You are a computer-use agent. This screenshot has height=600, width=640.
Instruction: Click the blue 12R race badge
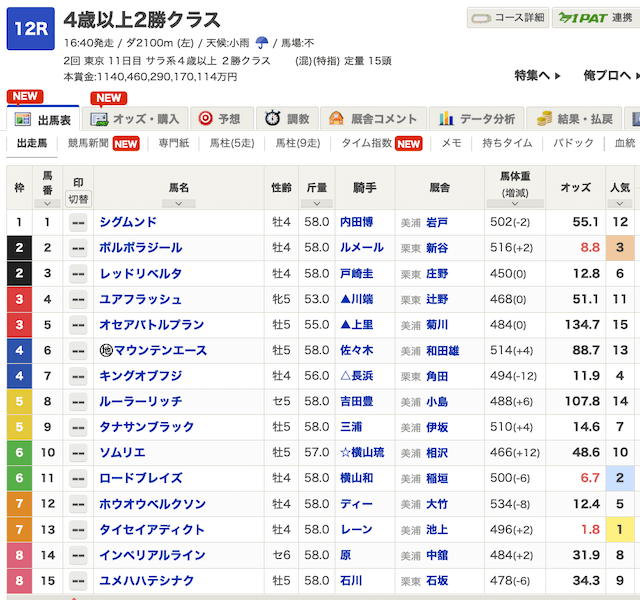[x=30, y=28]
